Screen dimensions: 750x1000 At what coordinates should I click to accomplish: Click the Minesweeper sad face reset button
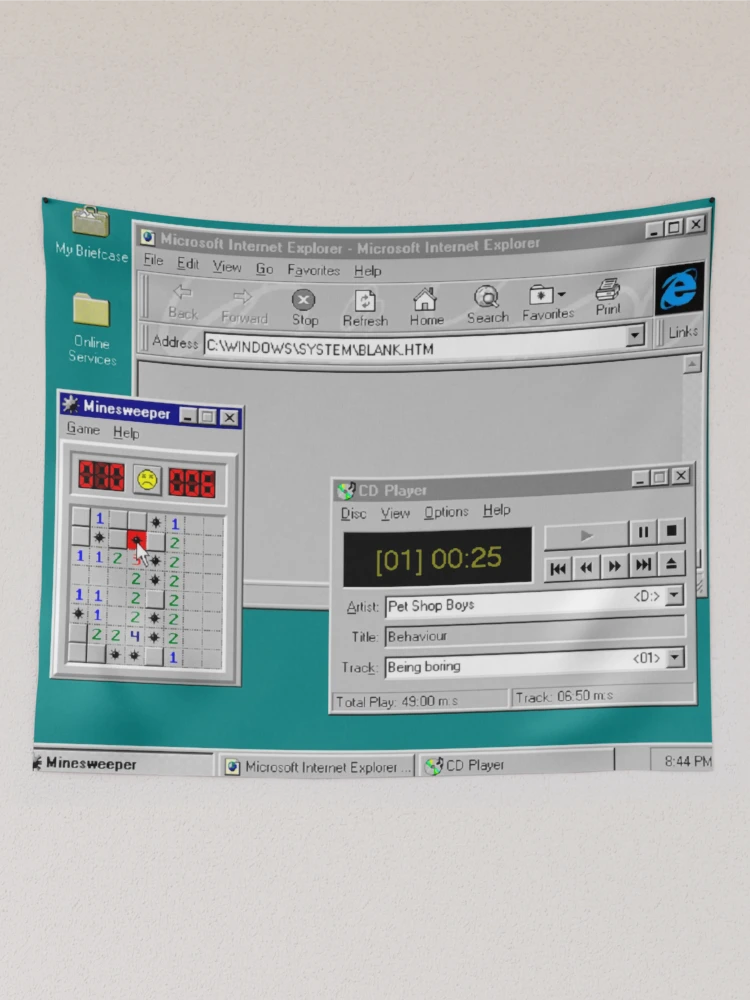point(147,480)
